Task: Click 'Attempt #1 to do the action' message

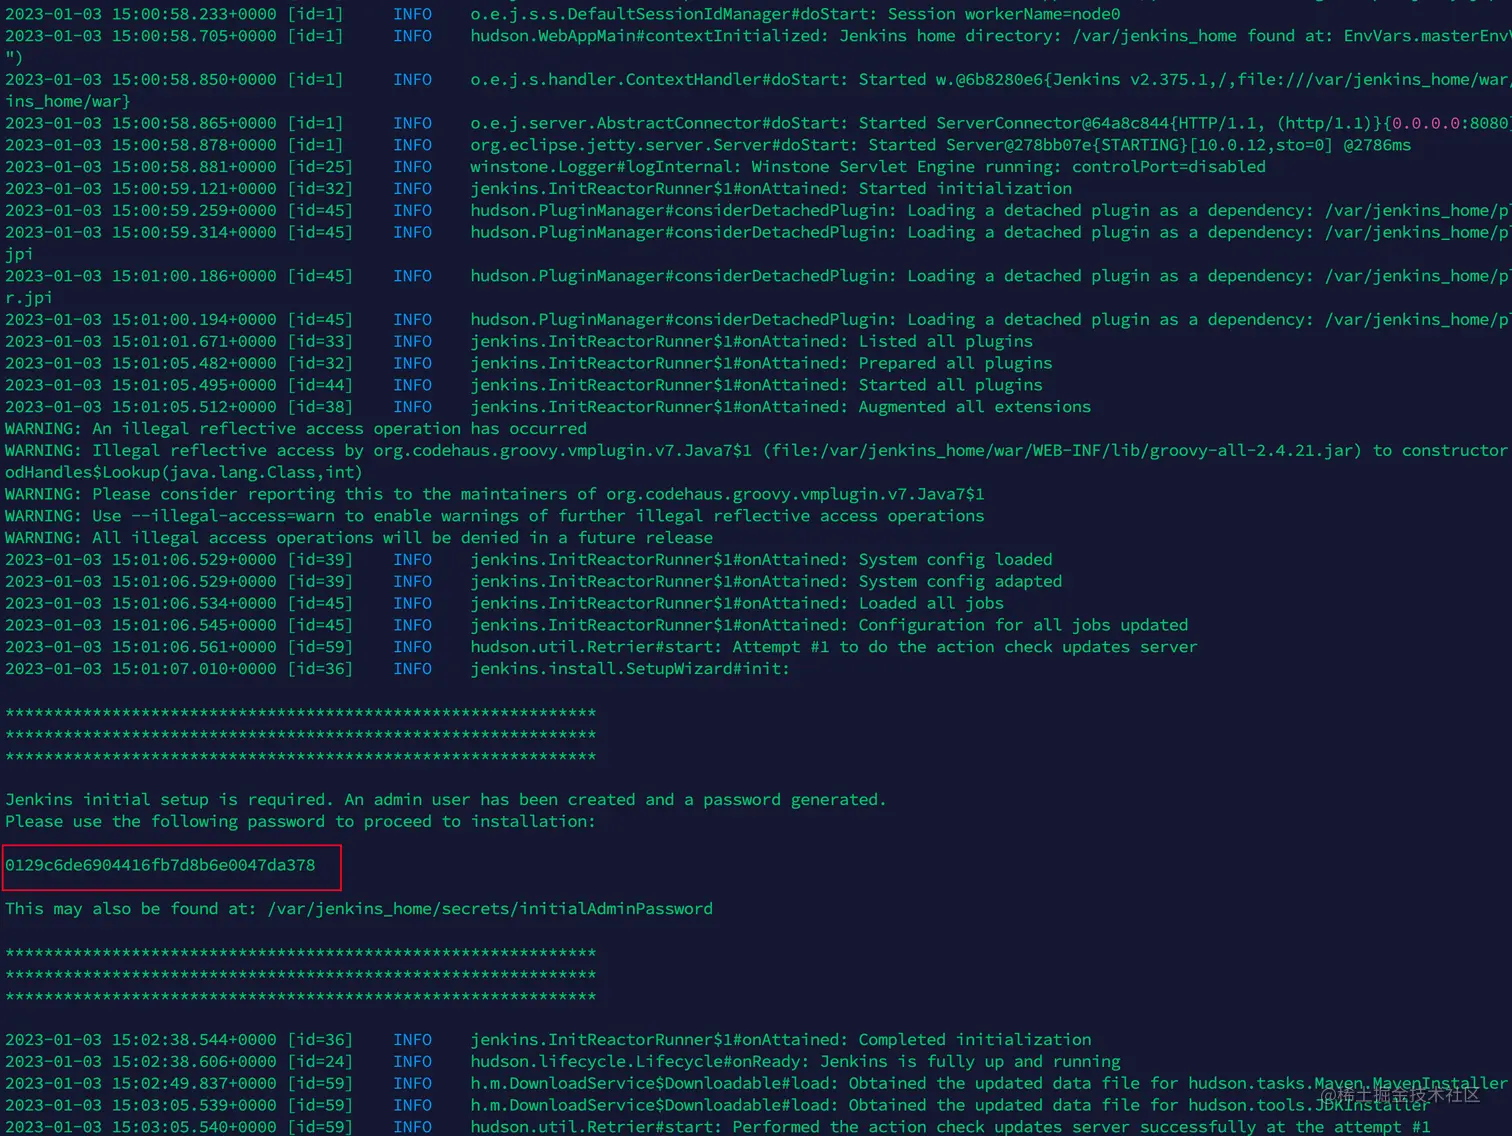Action: coord(863,648)
